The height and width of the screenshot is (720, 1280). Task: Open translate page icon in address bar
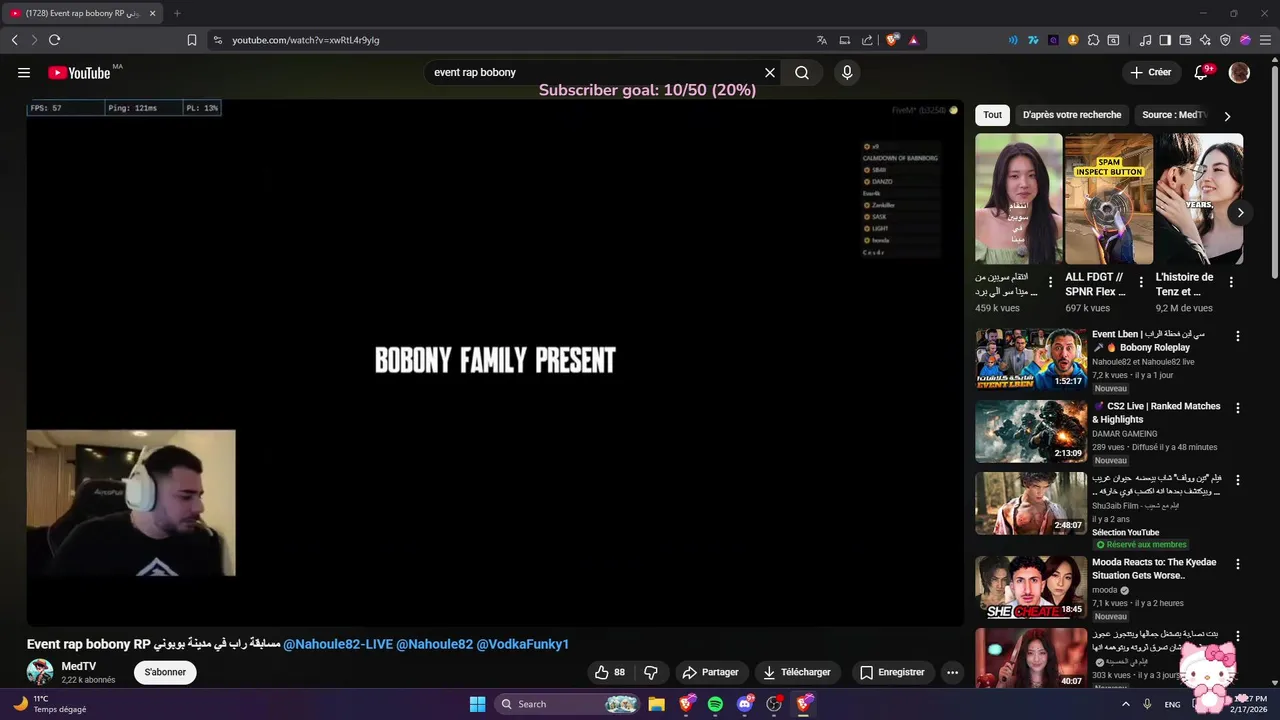click(822, 40)
